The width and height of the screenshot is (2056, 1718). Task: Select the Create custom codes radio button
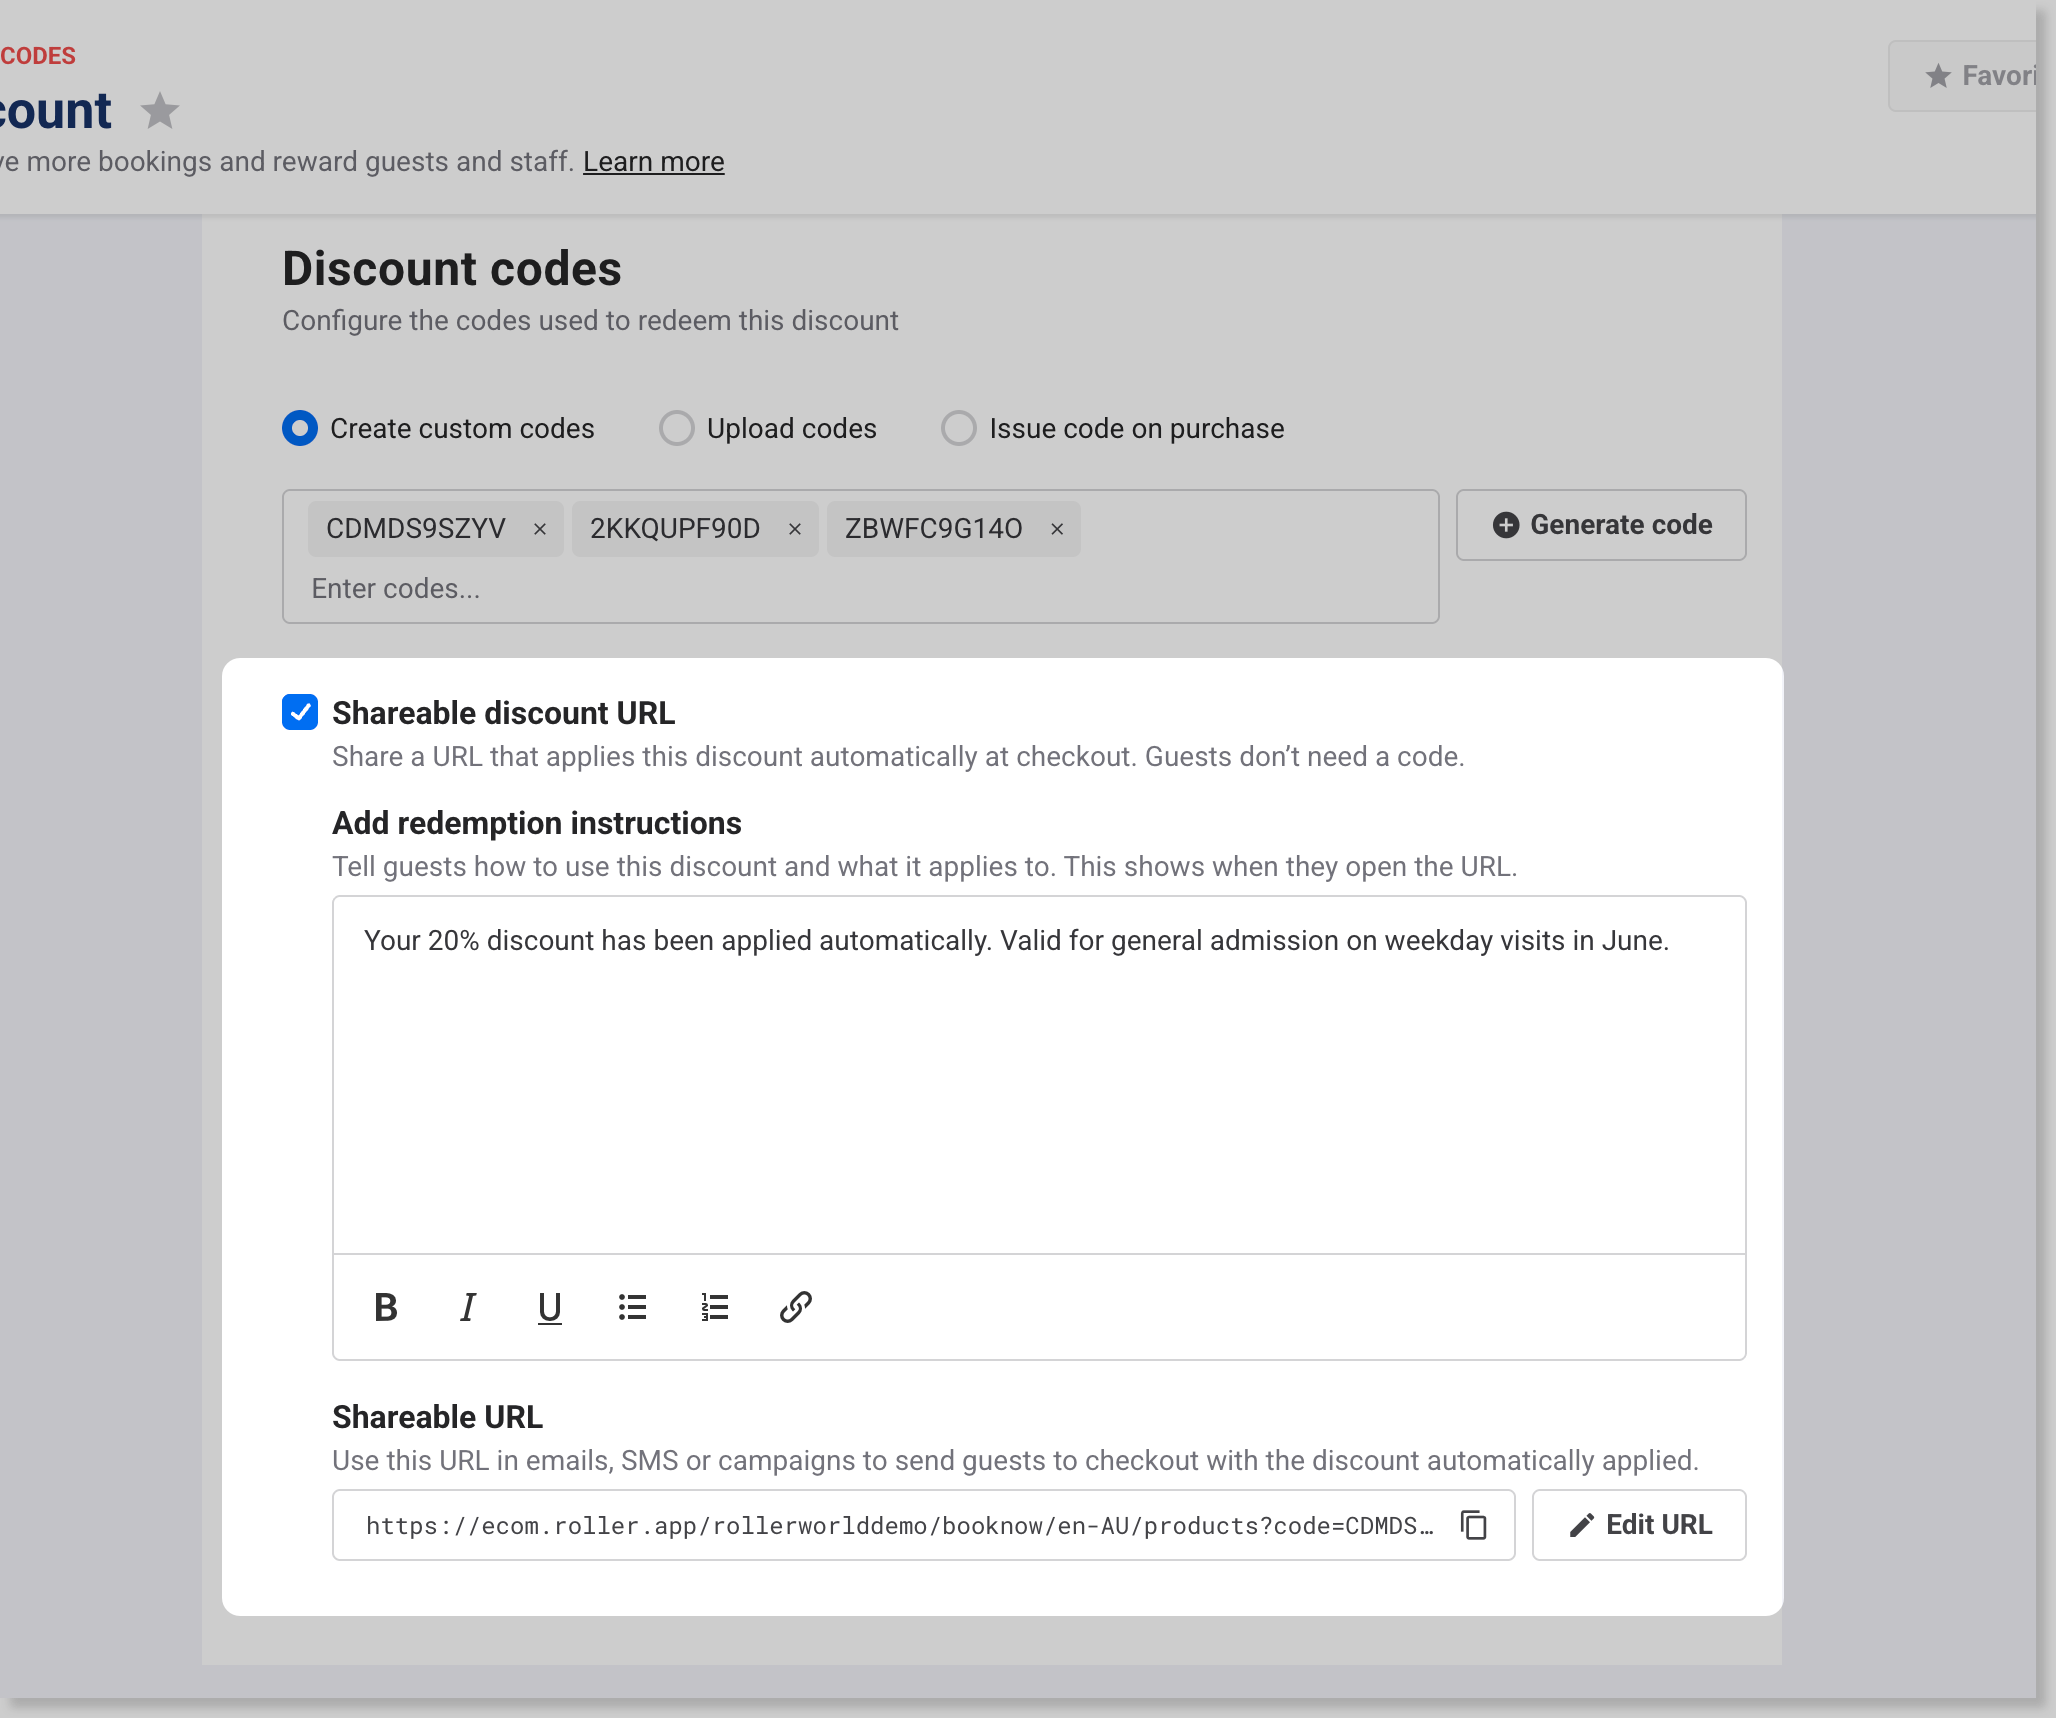pyautogui.click(x=300, y=428)
